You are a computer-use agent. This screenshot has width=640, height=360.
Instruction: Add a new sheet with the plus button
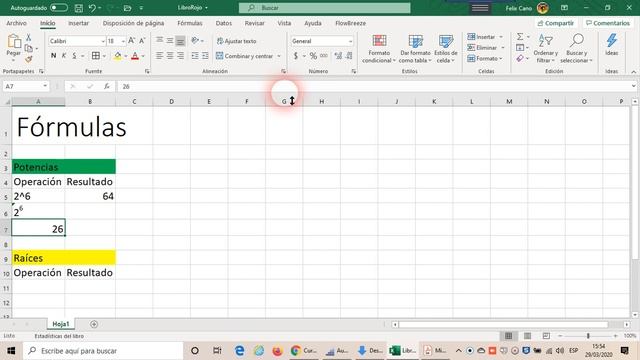[x=94, y=324]
